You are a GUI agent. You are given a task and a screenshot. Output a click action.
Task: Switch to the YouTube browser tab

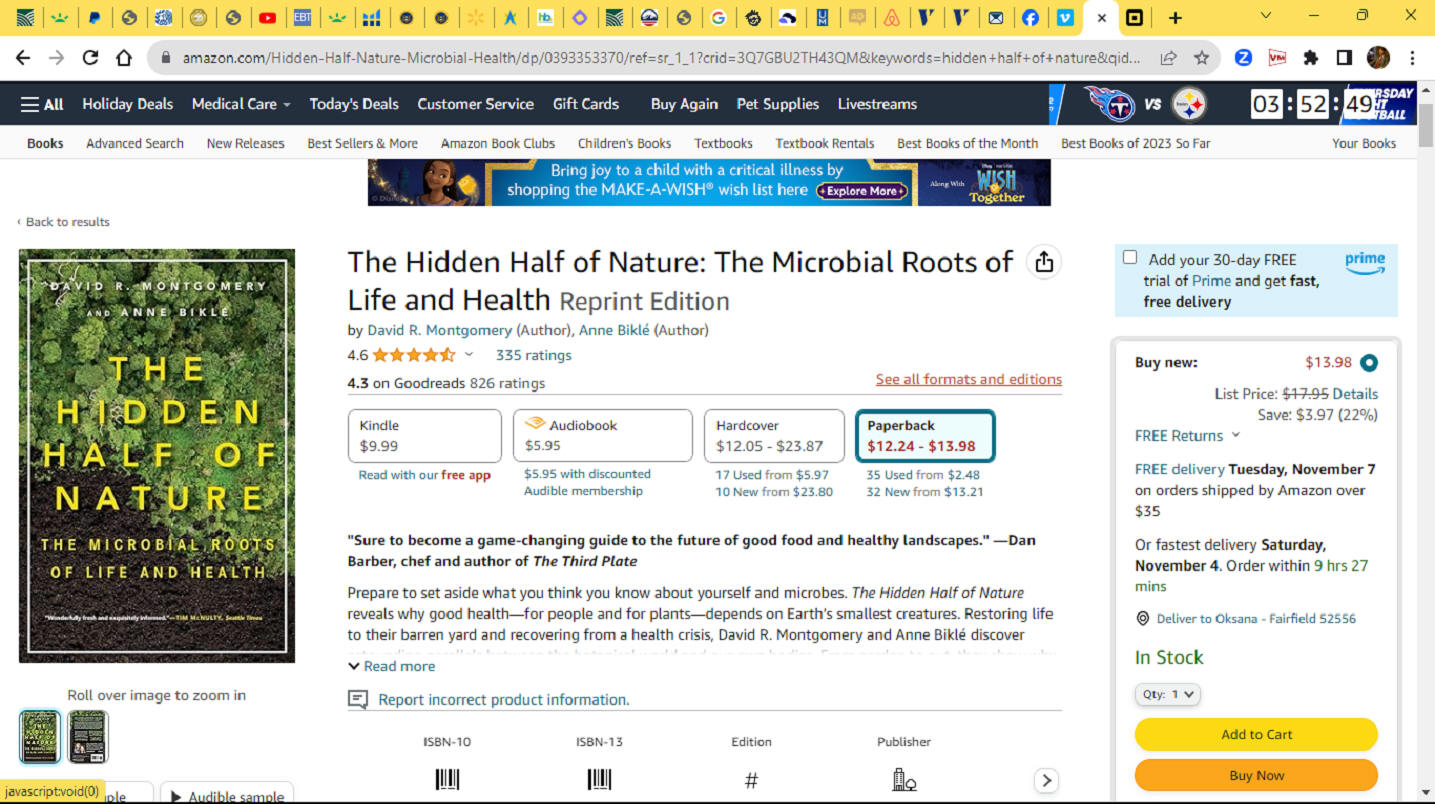(267, 17)
